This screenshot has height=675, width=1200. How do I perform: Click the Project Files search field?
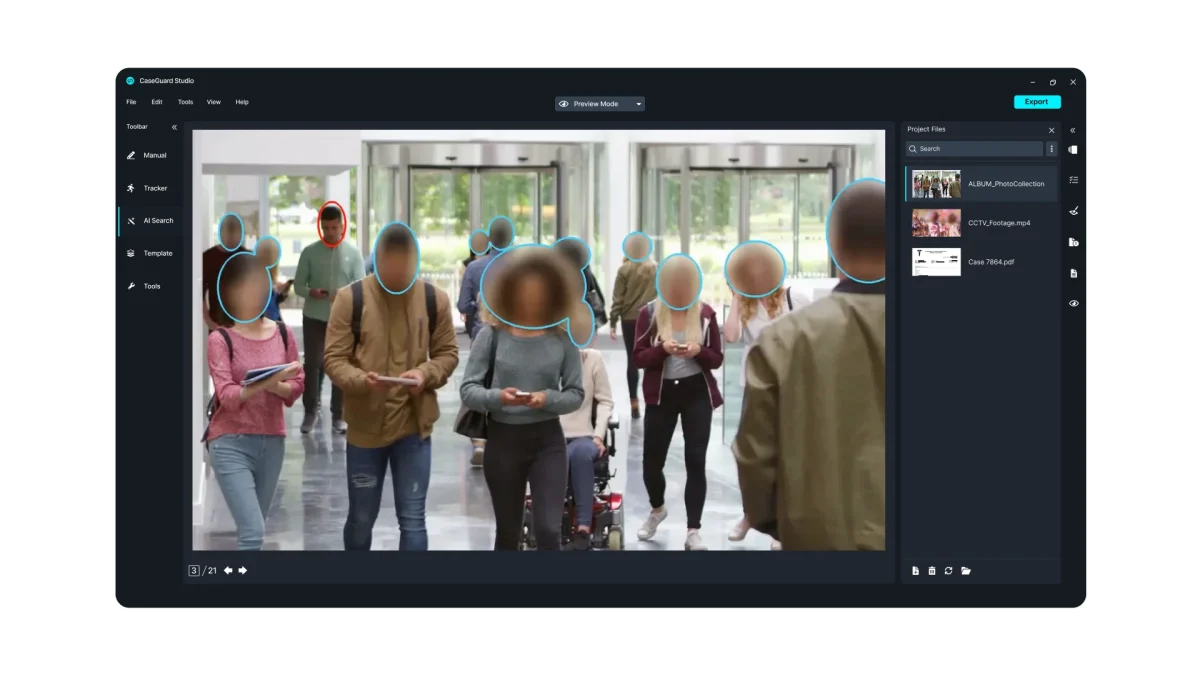975,149
